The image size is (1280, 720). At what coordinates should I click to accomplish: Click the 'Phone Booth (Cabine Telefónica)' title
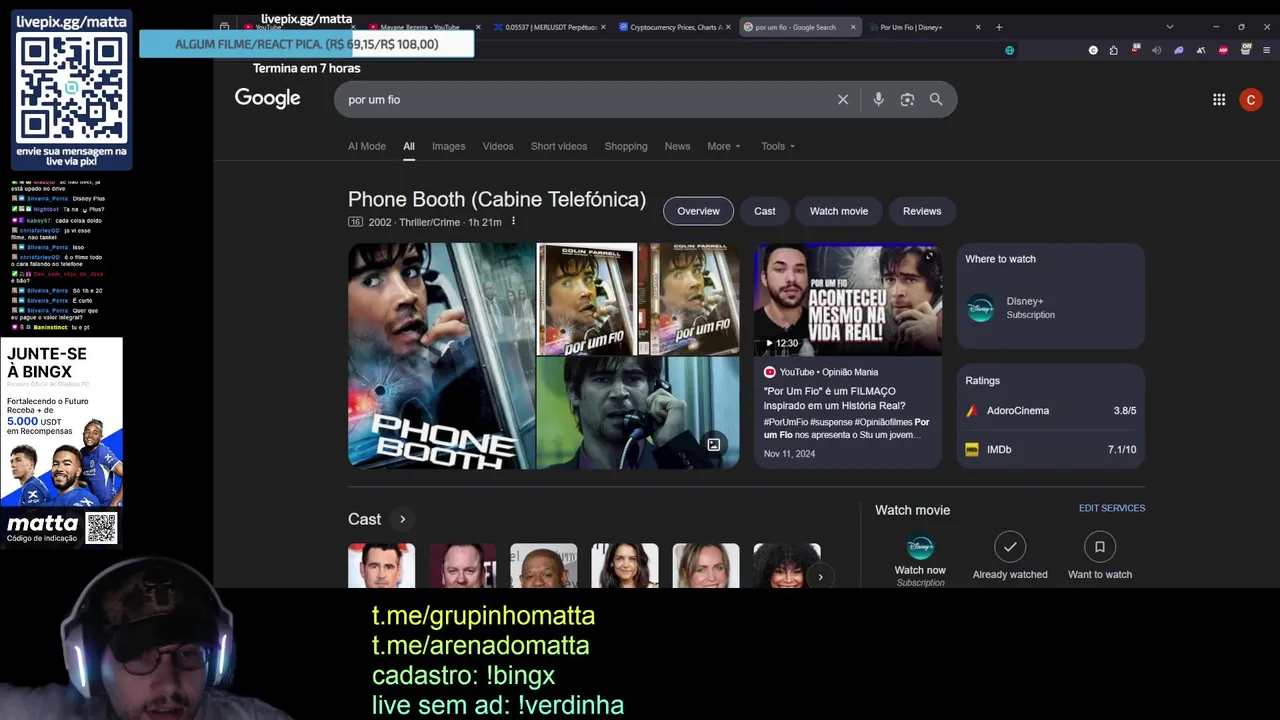coord(497,199)
